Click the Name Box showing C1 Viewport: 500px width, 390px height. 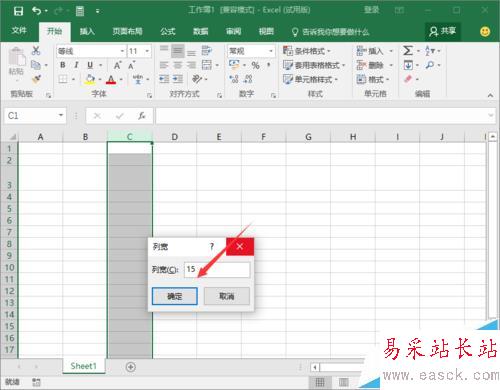pos(35,116)
